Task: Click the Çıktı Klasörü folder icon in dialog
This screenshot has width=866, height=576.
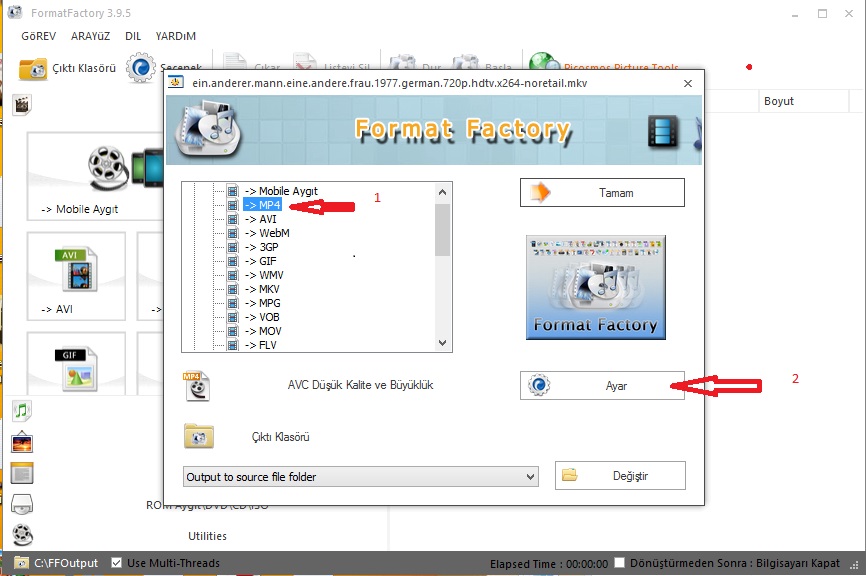Action: (199, 436)
